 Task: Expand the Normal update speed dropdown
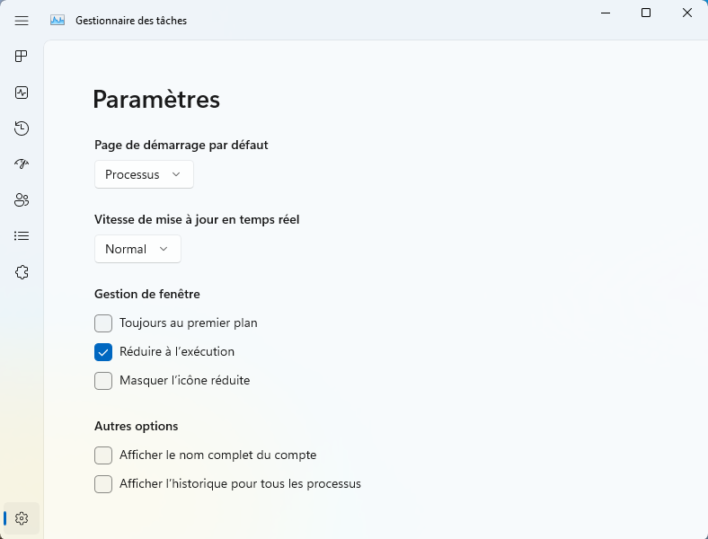click(x=138, y=249)
